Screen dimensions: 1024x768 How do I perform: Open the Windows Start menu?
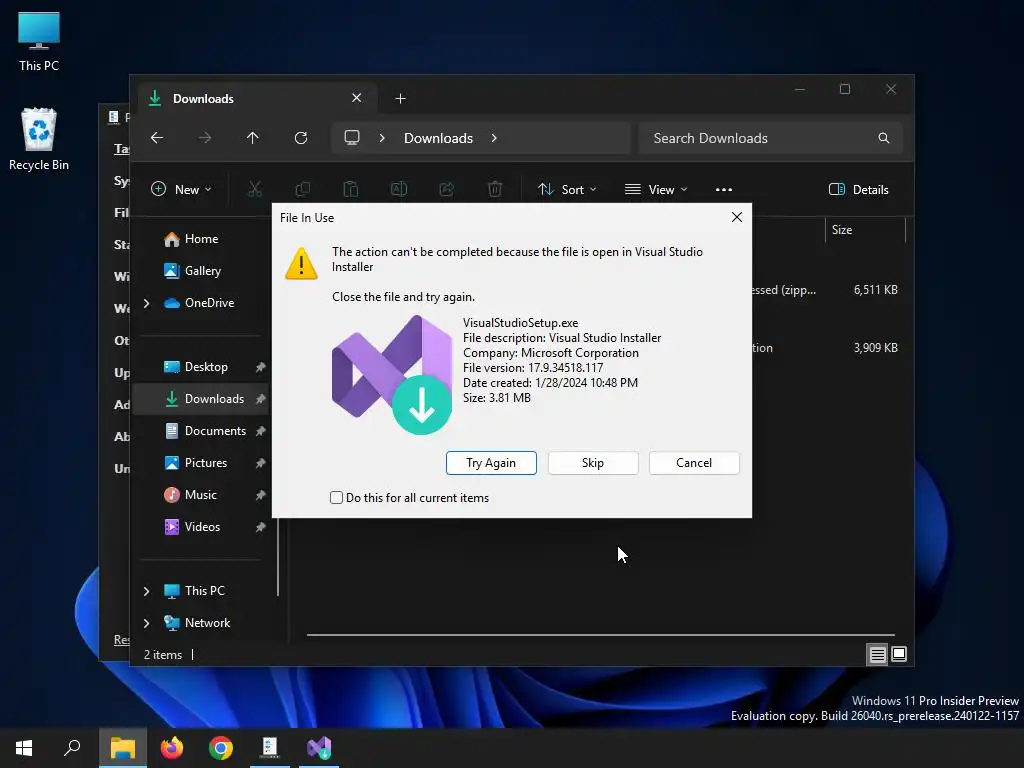[x=24, y=748]
